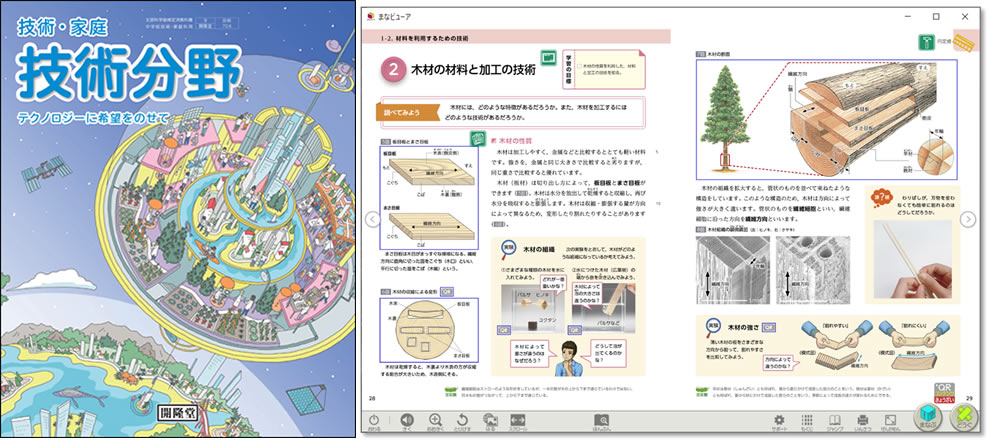Open the 板目板とまさ目板 board figure
The height and width of the screenshot is (440, 988).
pos(428,198)
